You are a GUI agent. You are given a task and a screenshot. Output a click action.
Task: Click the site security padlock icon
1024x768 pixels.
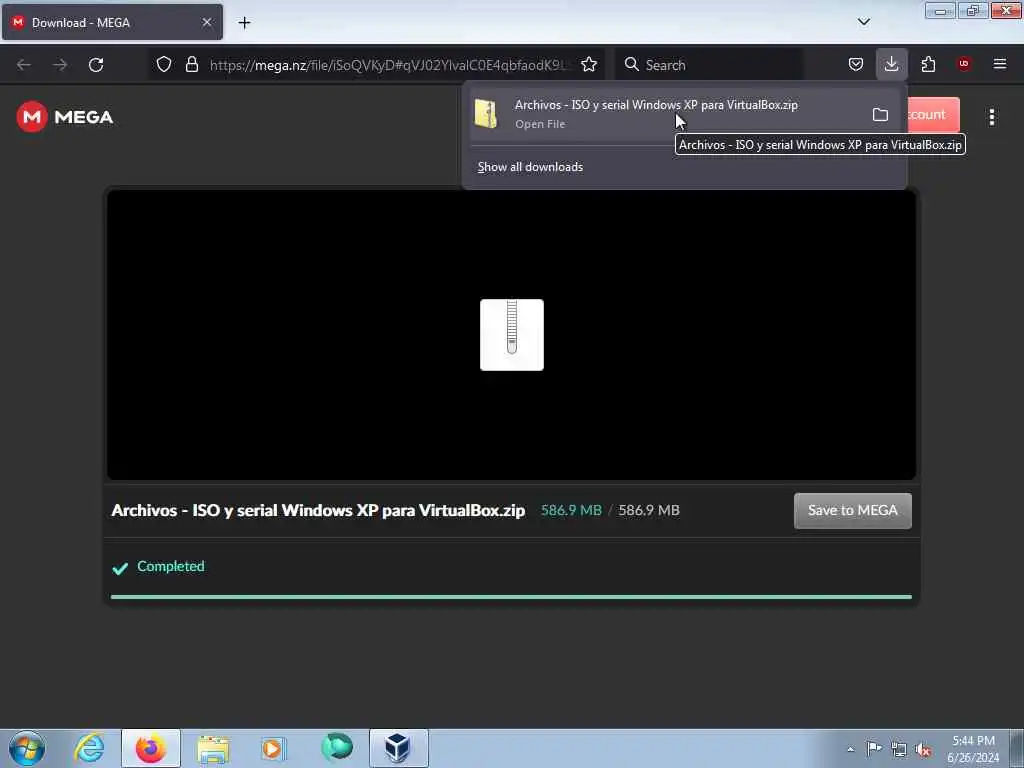(191, 64)
